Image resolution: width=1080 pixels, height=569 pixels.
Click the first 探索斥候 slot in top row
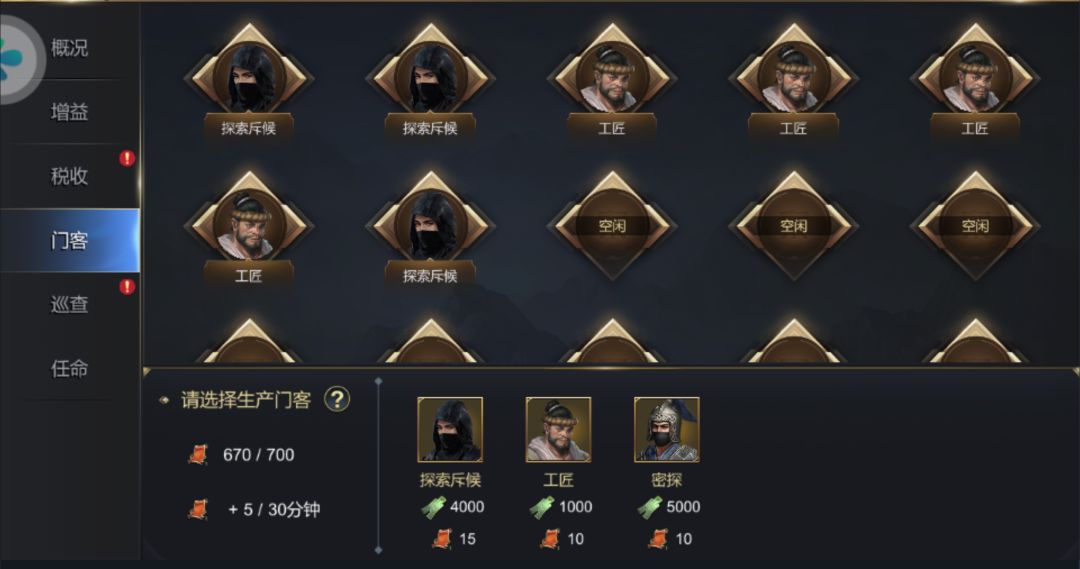[x=249, y=79]
